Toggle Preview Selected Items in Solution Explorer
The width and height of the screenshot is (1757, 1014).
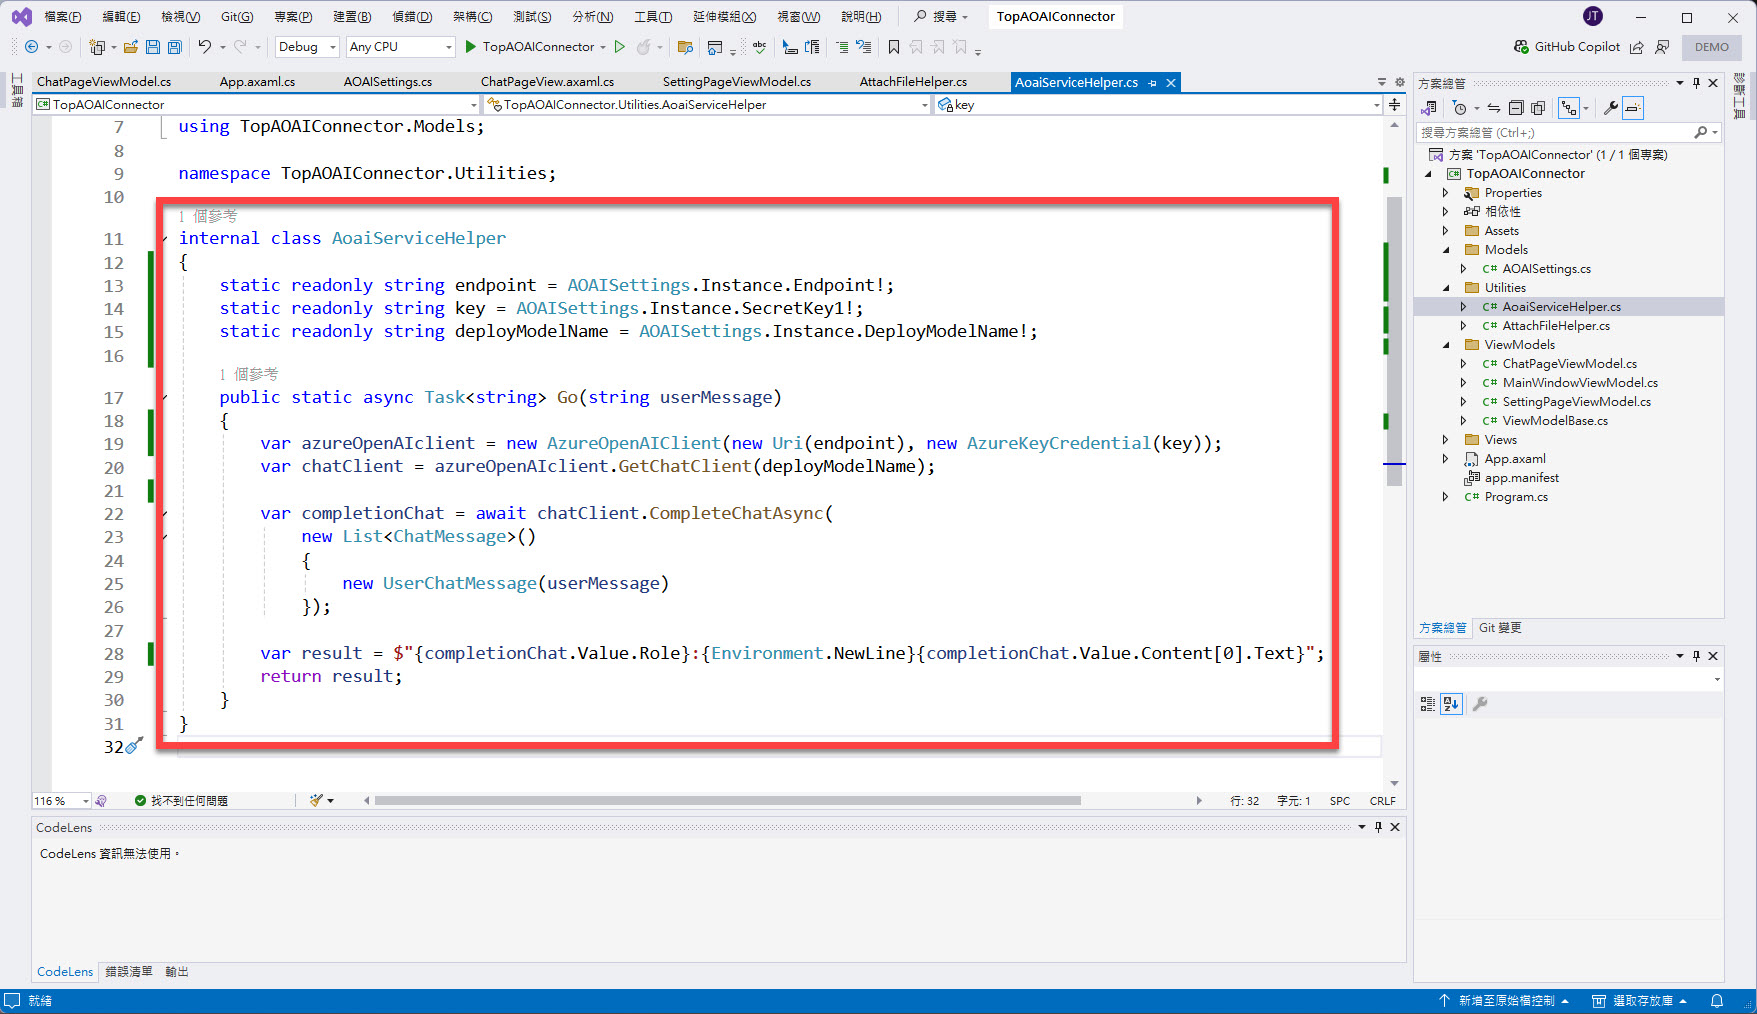click(x=1633, y=108)
